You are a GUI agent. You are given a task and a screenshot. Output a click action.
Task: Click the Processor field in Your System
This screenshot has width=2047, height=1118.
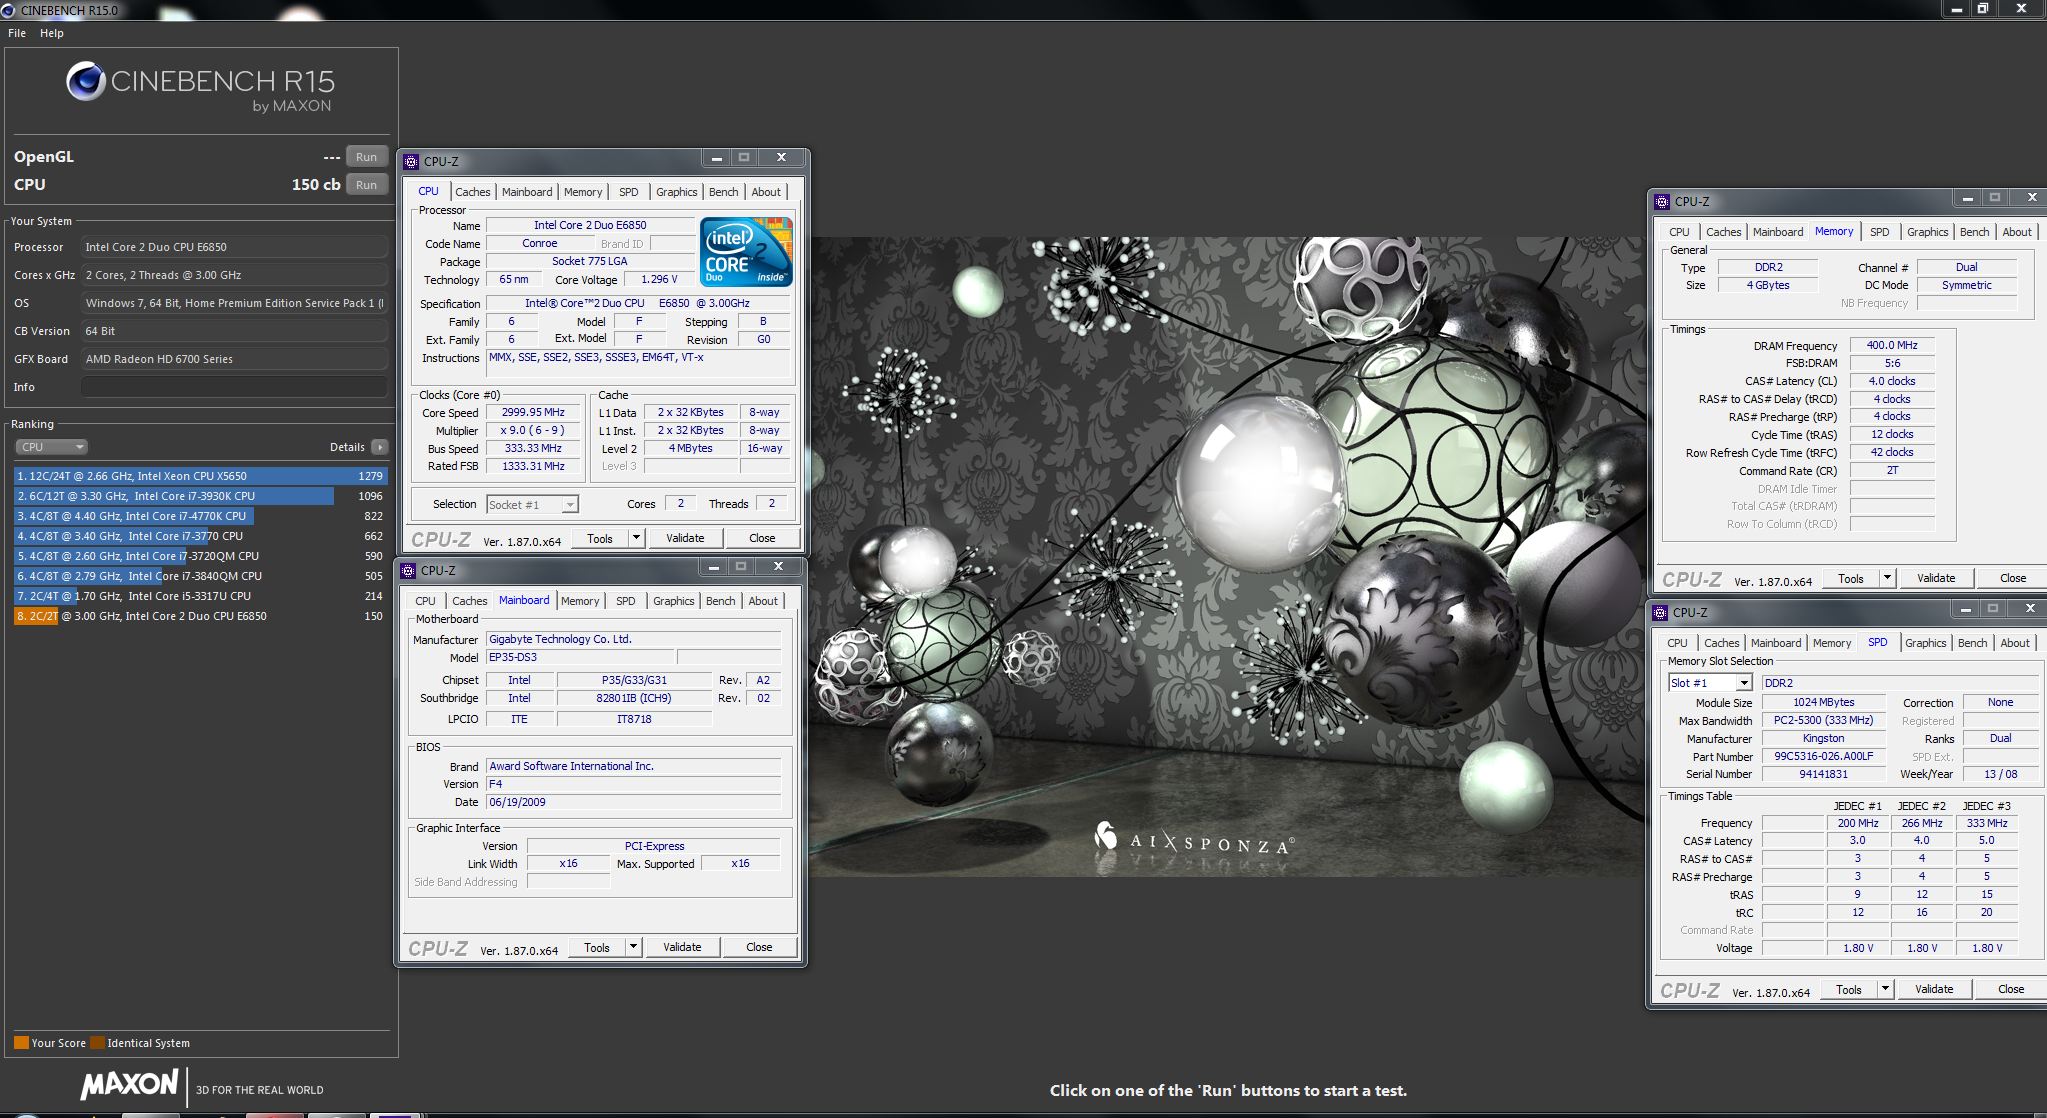coord(234,247)
